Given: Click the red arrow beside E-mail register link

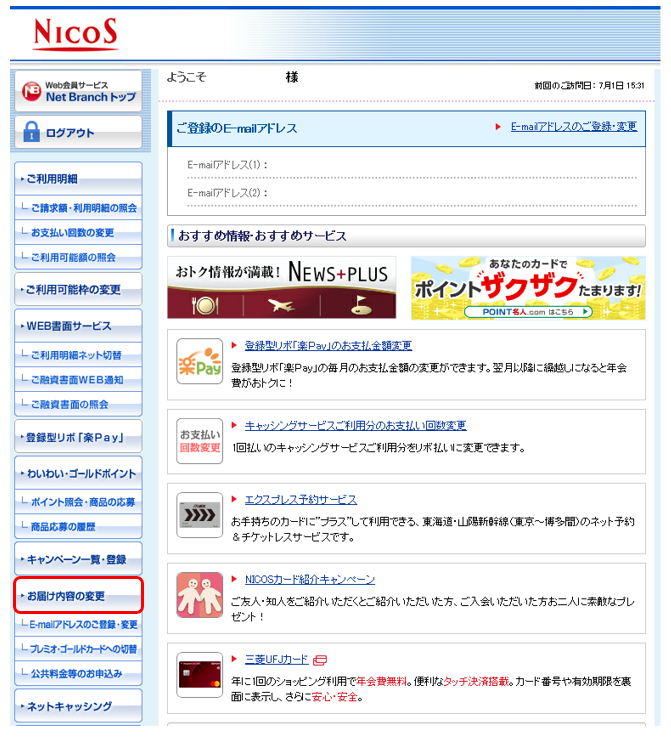Looking at the screenshot, I should click(498, 127).
